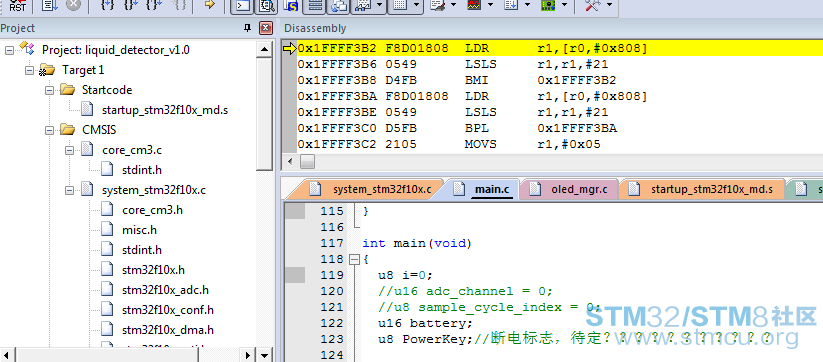The width and height of the screenshot is (823, 362).
Task: Collapse the Target 1 node
Action: [29, 70]
